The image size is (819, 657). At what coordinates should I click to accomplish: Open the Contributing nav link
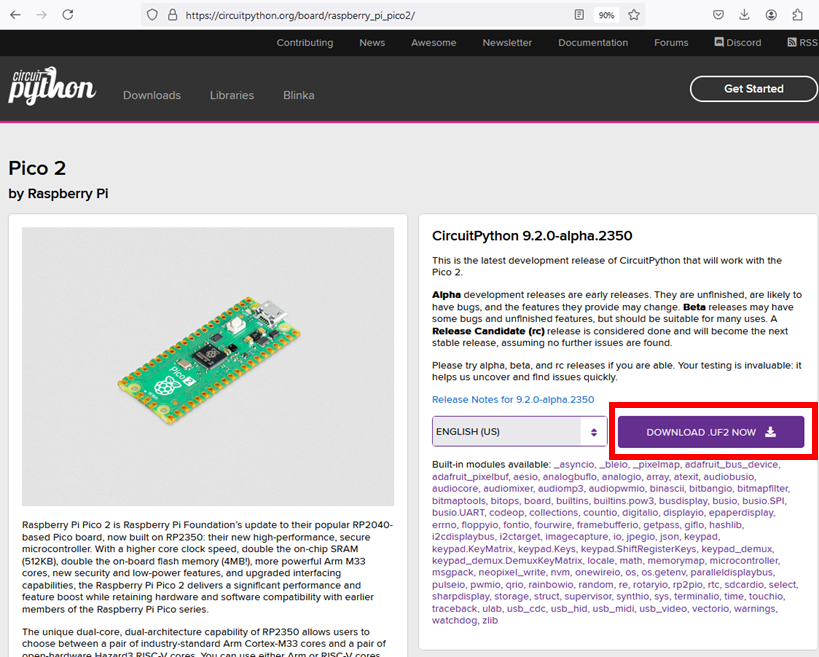[x=305, y=43]
